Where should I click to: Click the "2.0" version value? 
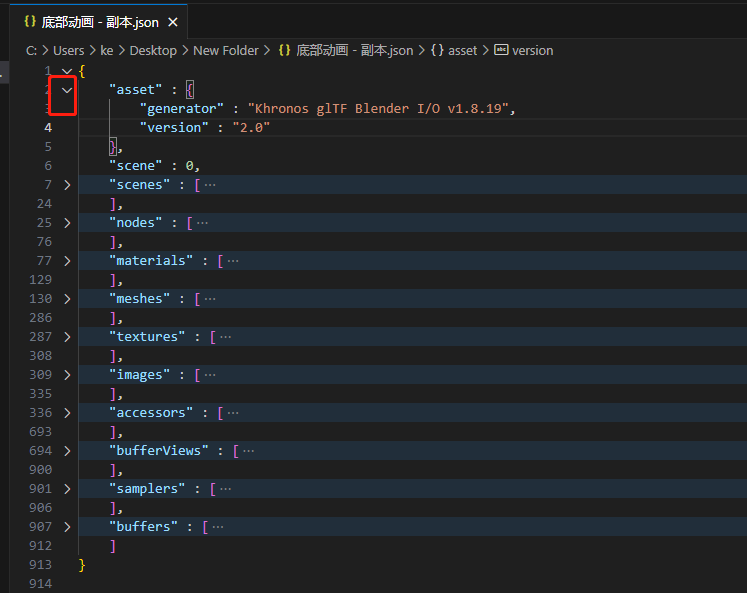coord(251,128)
